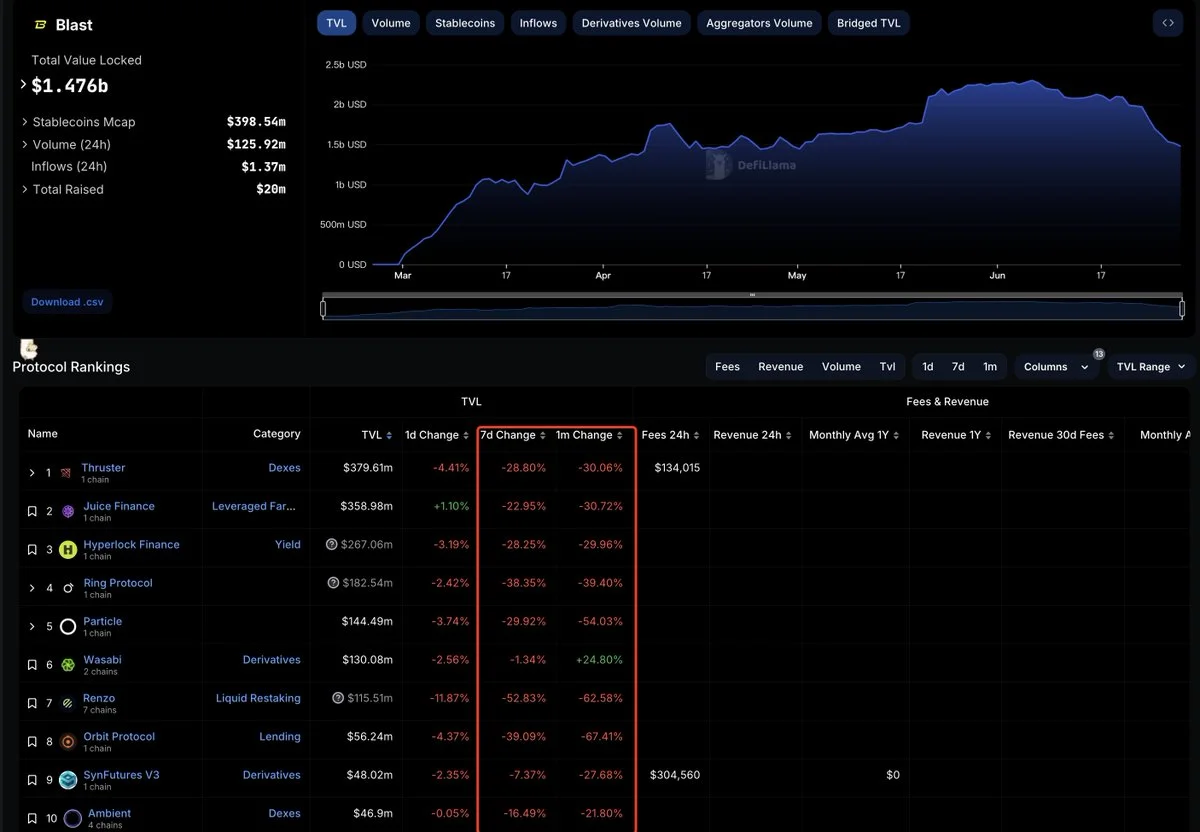
Task: Click the Ring Protocol logo icon
Action: (68, 588)
